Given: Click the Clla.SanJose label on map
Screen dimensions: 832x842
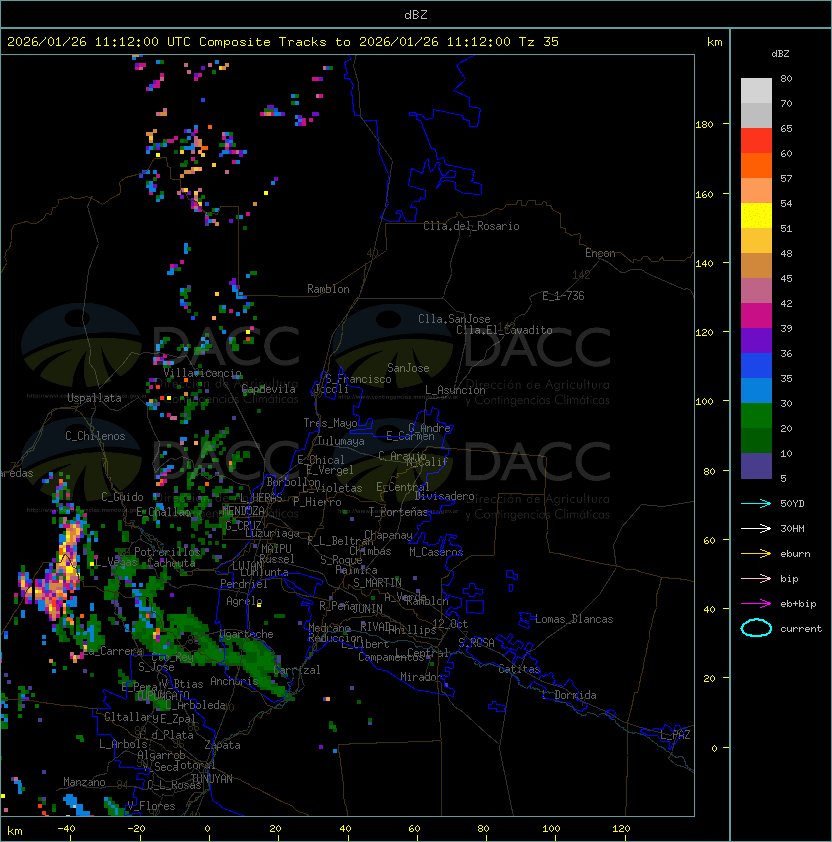Looking at the screenshot, I should (454, 319).
